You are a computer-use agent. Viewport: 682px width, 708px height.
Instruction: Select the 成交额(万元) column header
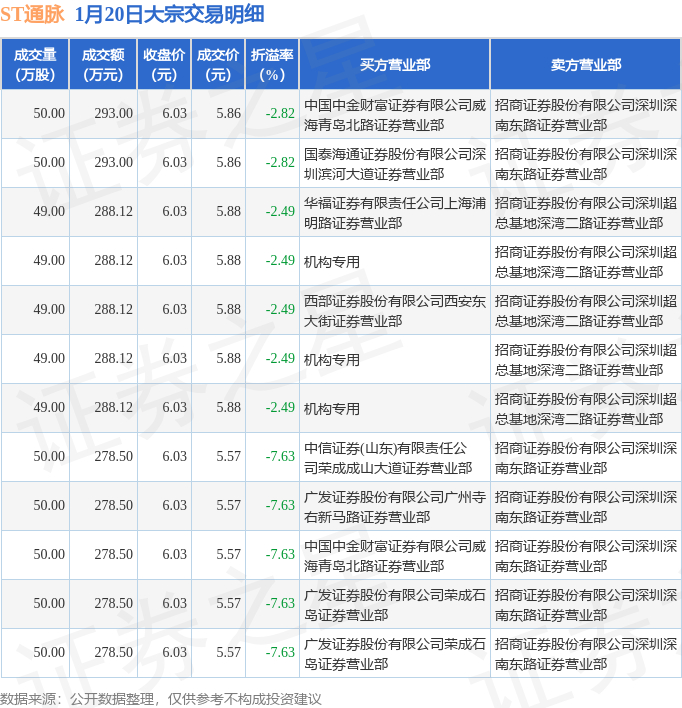103,65
